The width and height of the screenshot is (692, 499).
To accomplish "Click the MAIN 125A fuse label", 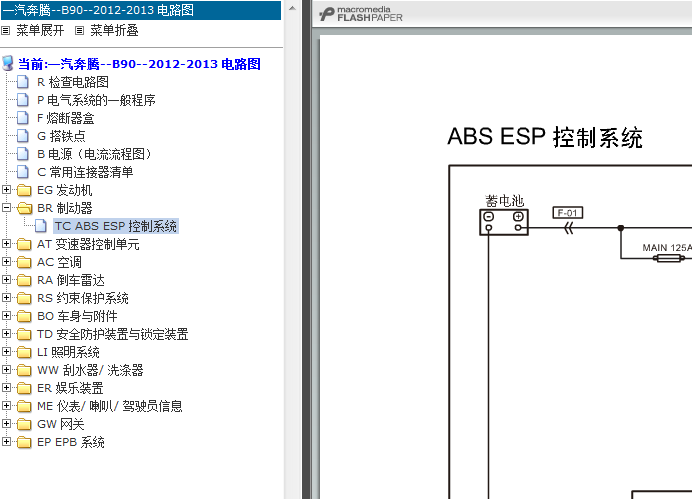I will [x=667, y=248].
